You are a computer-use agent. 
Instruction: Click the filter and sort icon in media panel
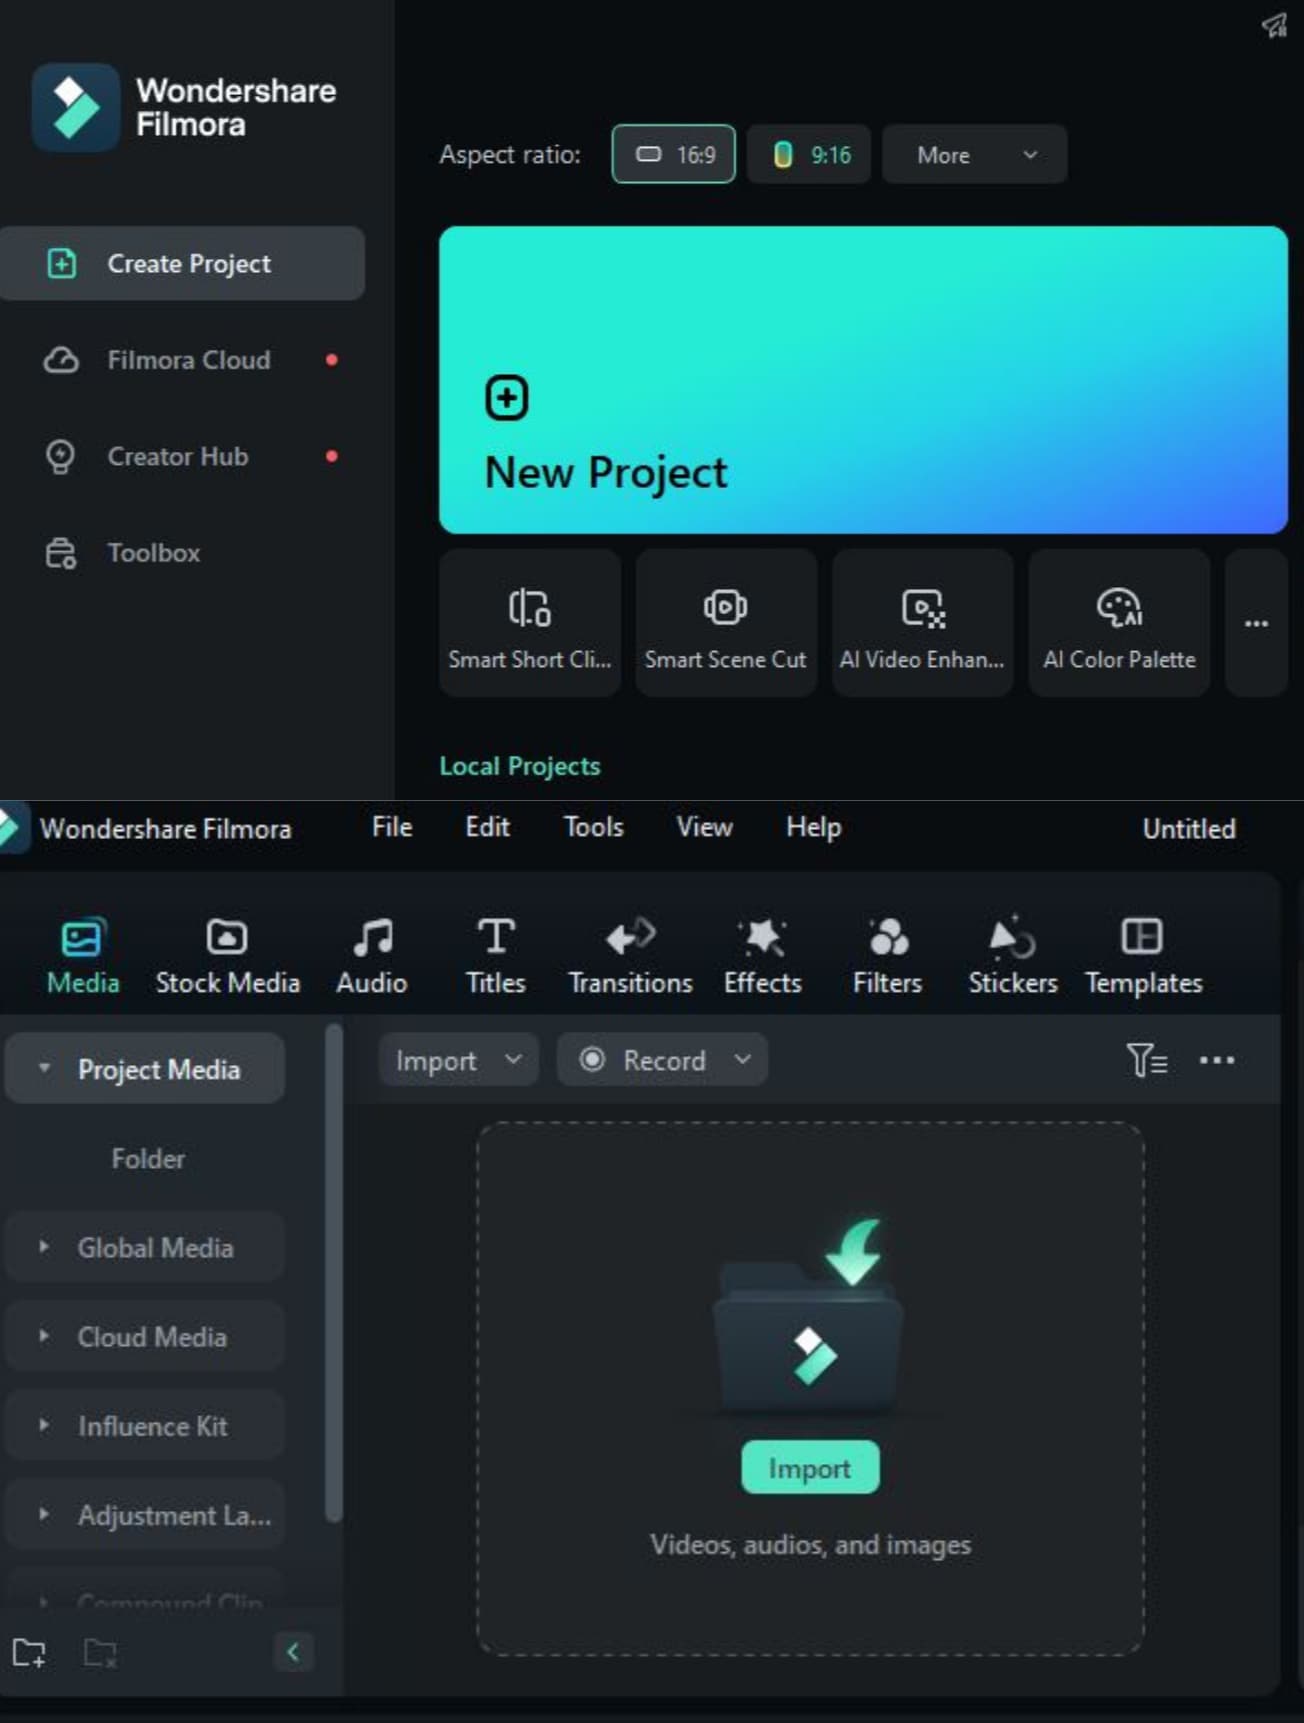point(1146,1060)
